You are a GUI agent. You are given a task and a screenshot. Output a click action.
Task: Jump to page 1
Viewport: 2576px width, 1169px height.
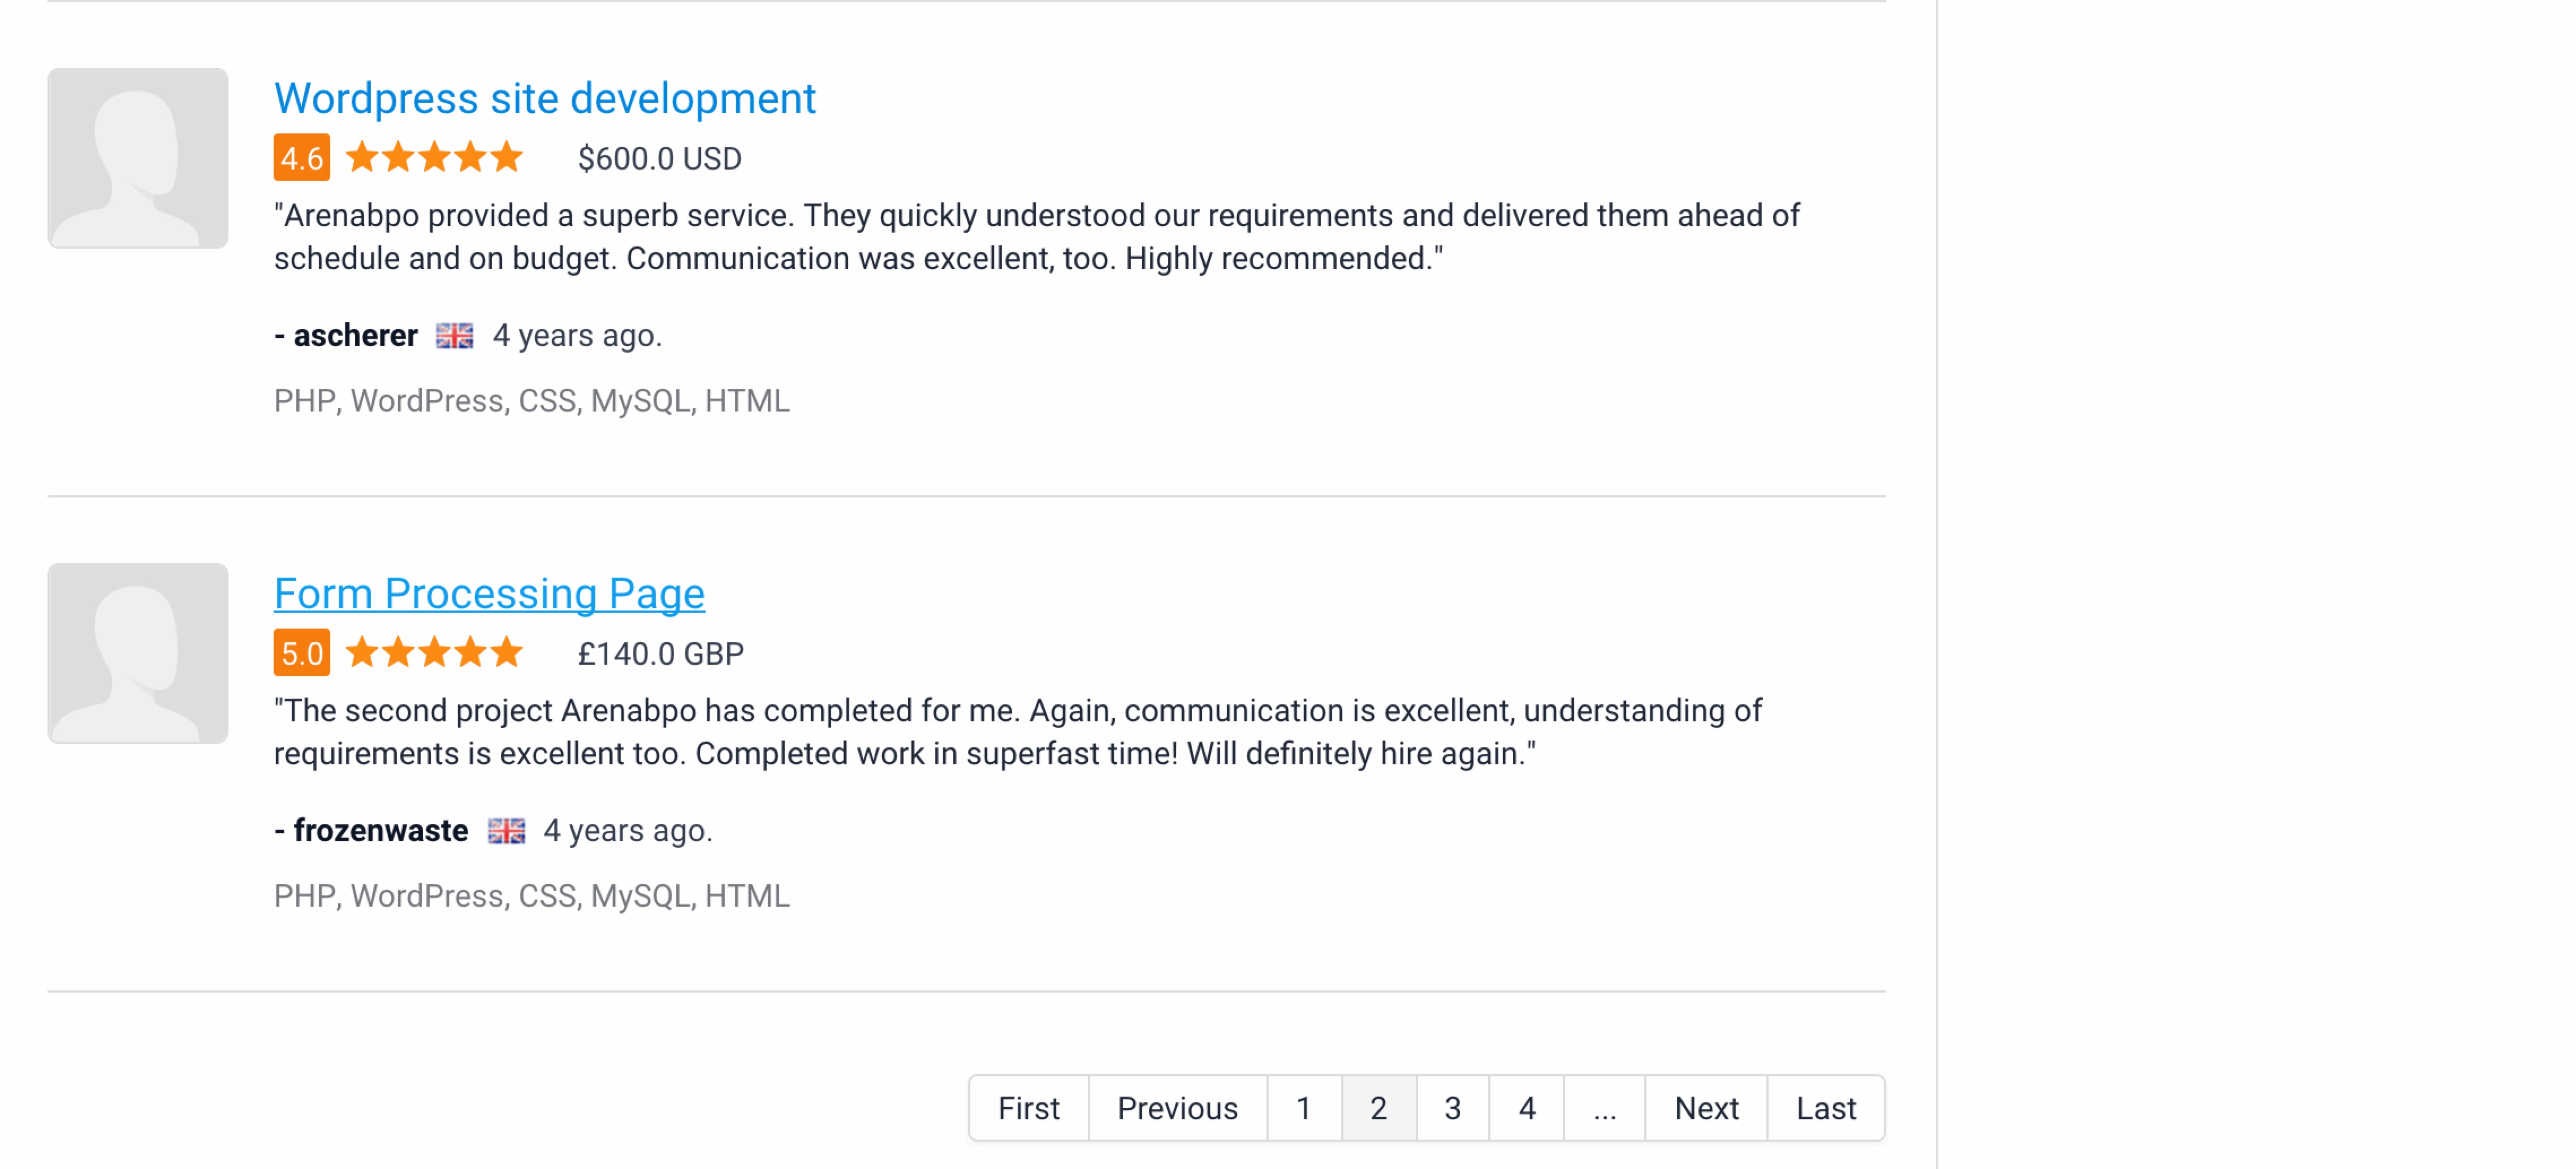click(1303, 1108)
